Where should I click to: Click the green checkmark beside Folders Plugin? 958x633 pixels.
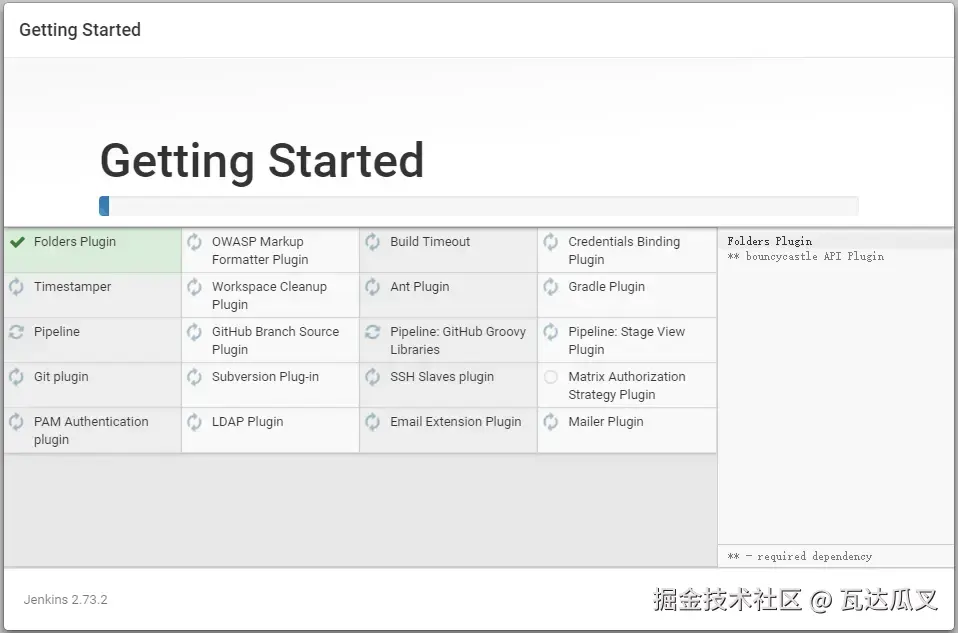tap(16, 241)
